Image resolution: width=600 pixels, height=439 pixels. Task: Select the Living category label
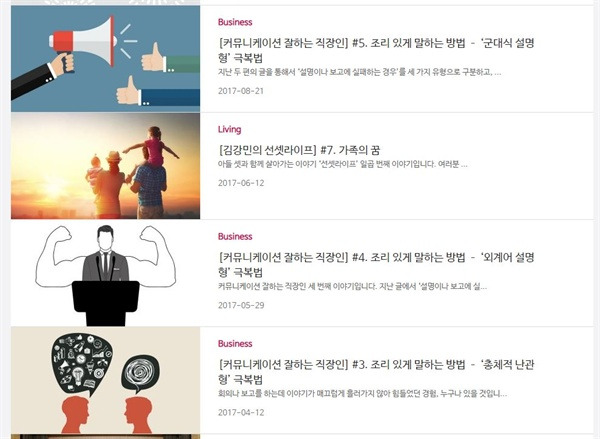[229, 129]
